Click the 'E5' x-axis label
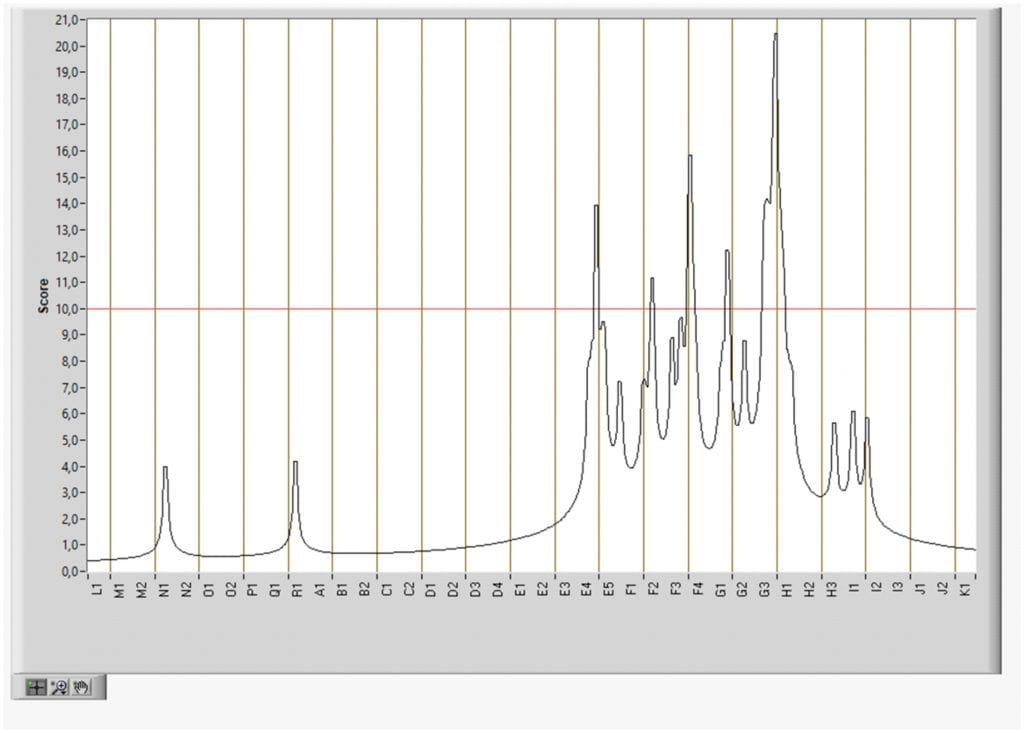1024x733 pixels. (609, 589)
